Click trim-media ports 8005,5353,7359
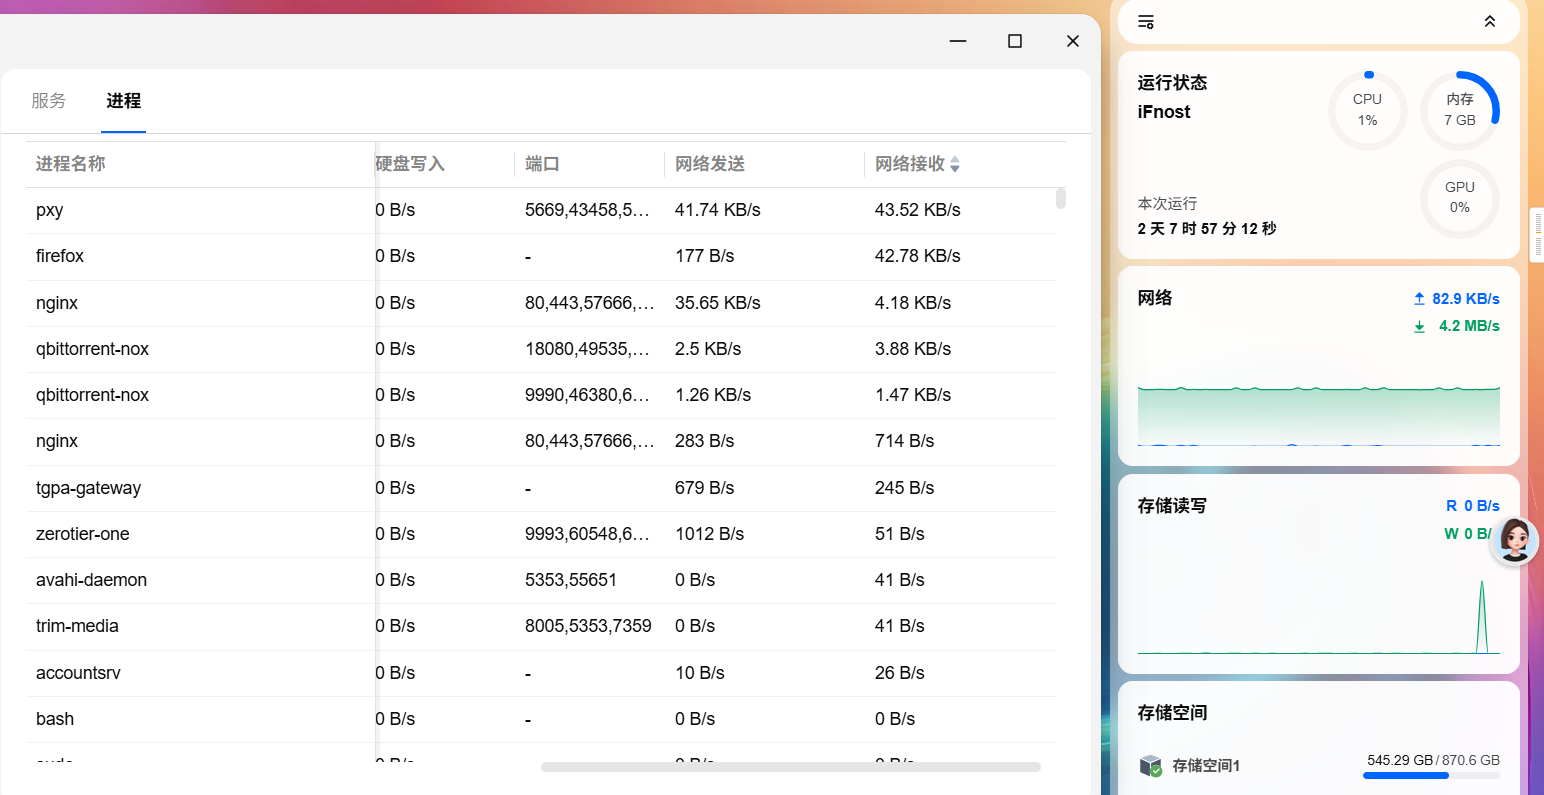The image size is (1544, 795). (x=588, y=626)
